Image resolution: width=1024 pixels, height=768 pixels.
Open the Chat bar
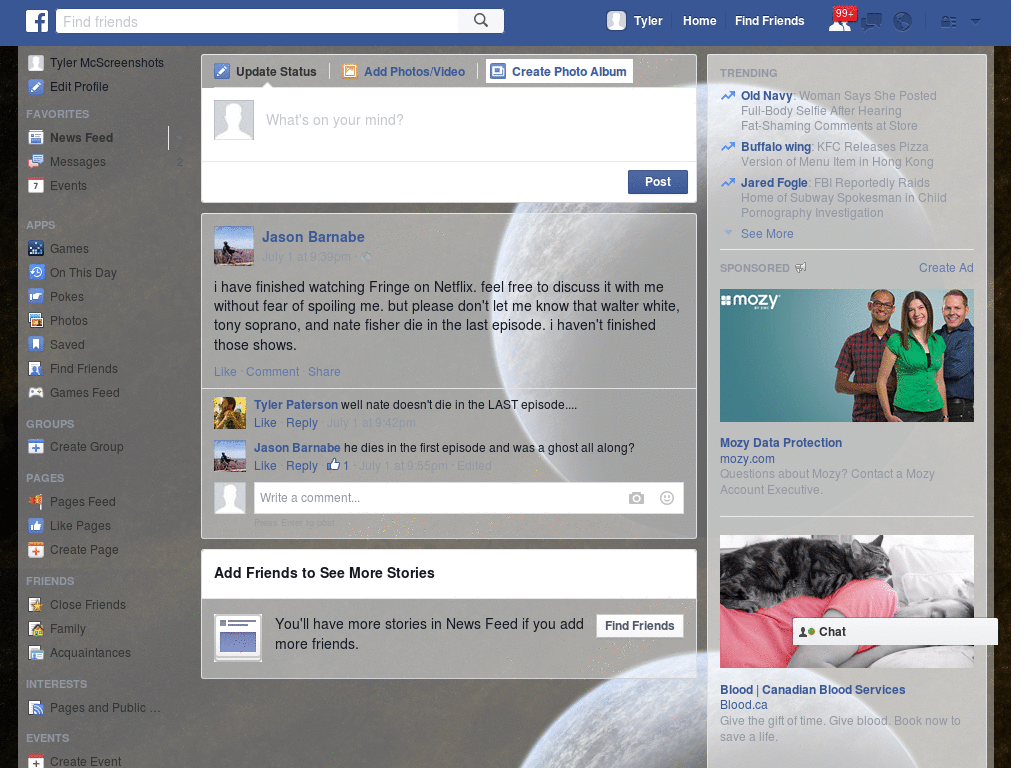[895, 632]
